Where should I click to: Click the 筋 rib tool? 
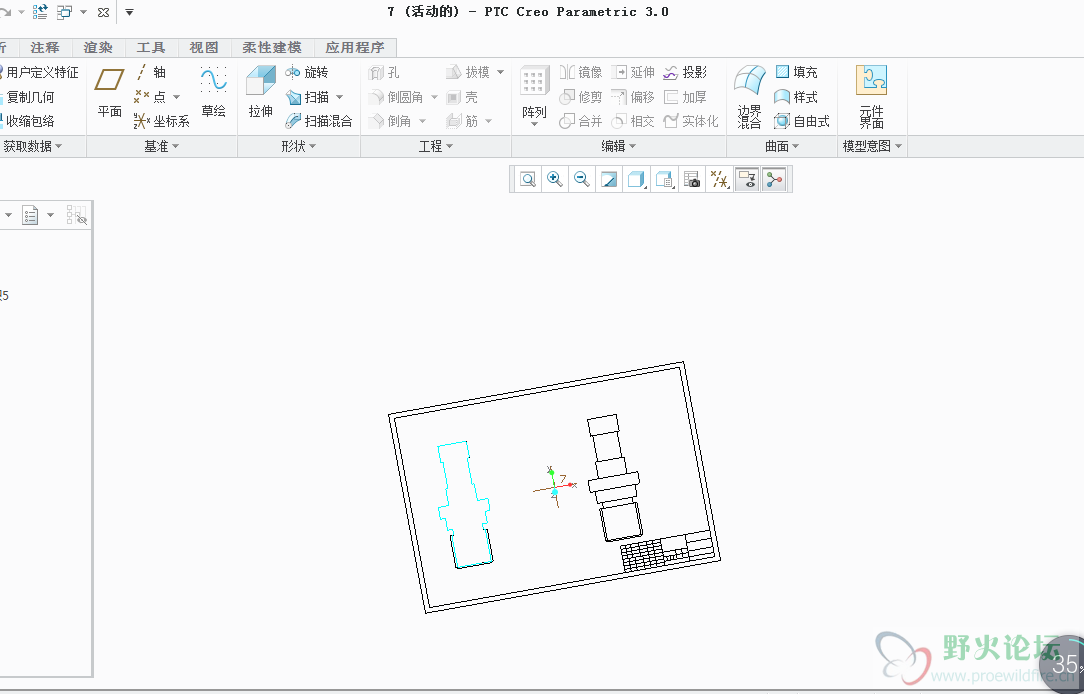click(462, 122)
